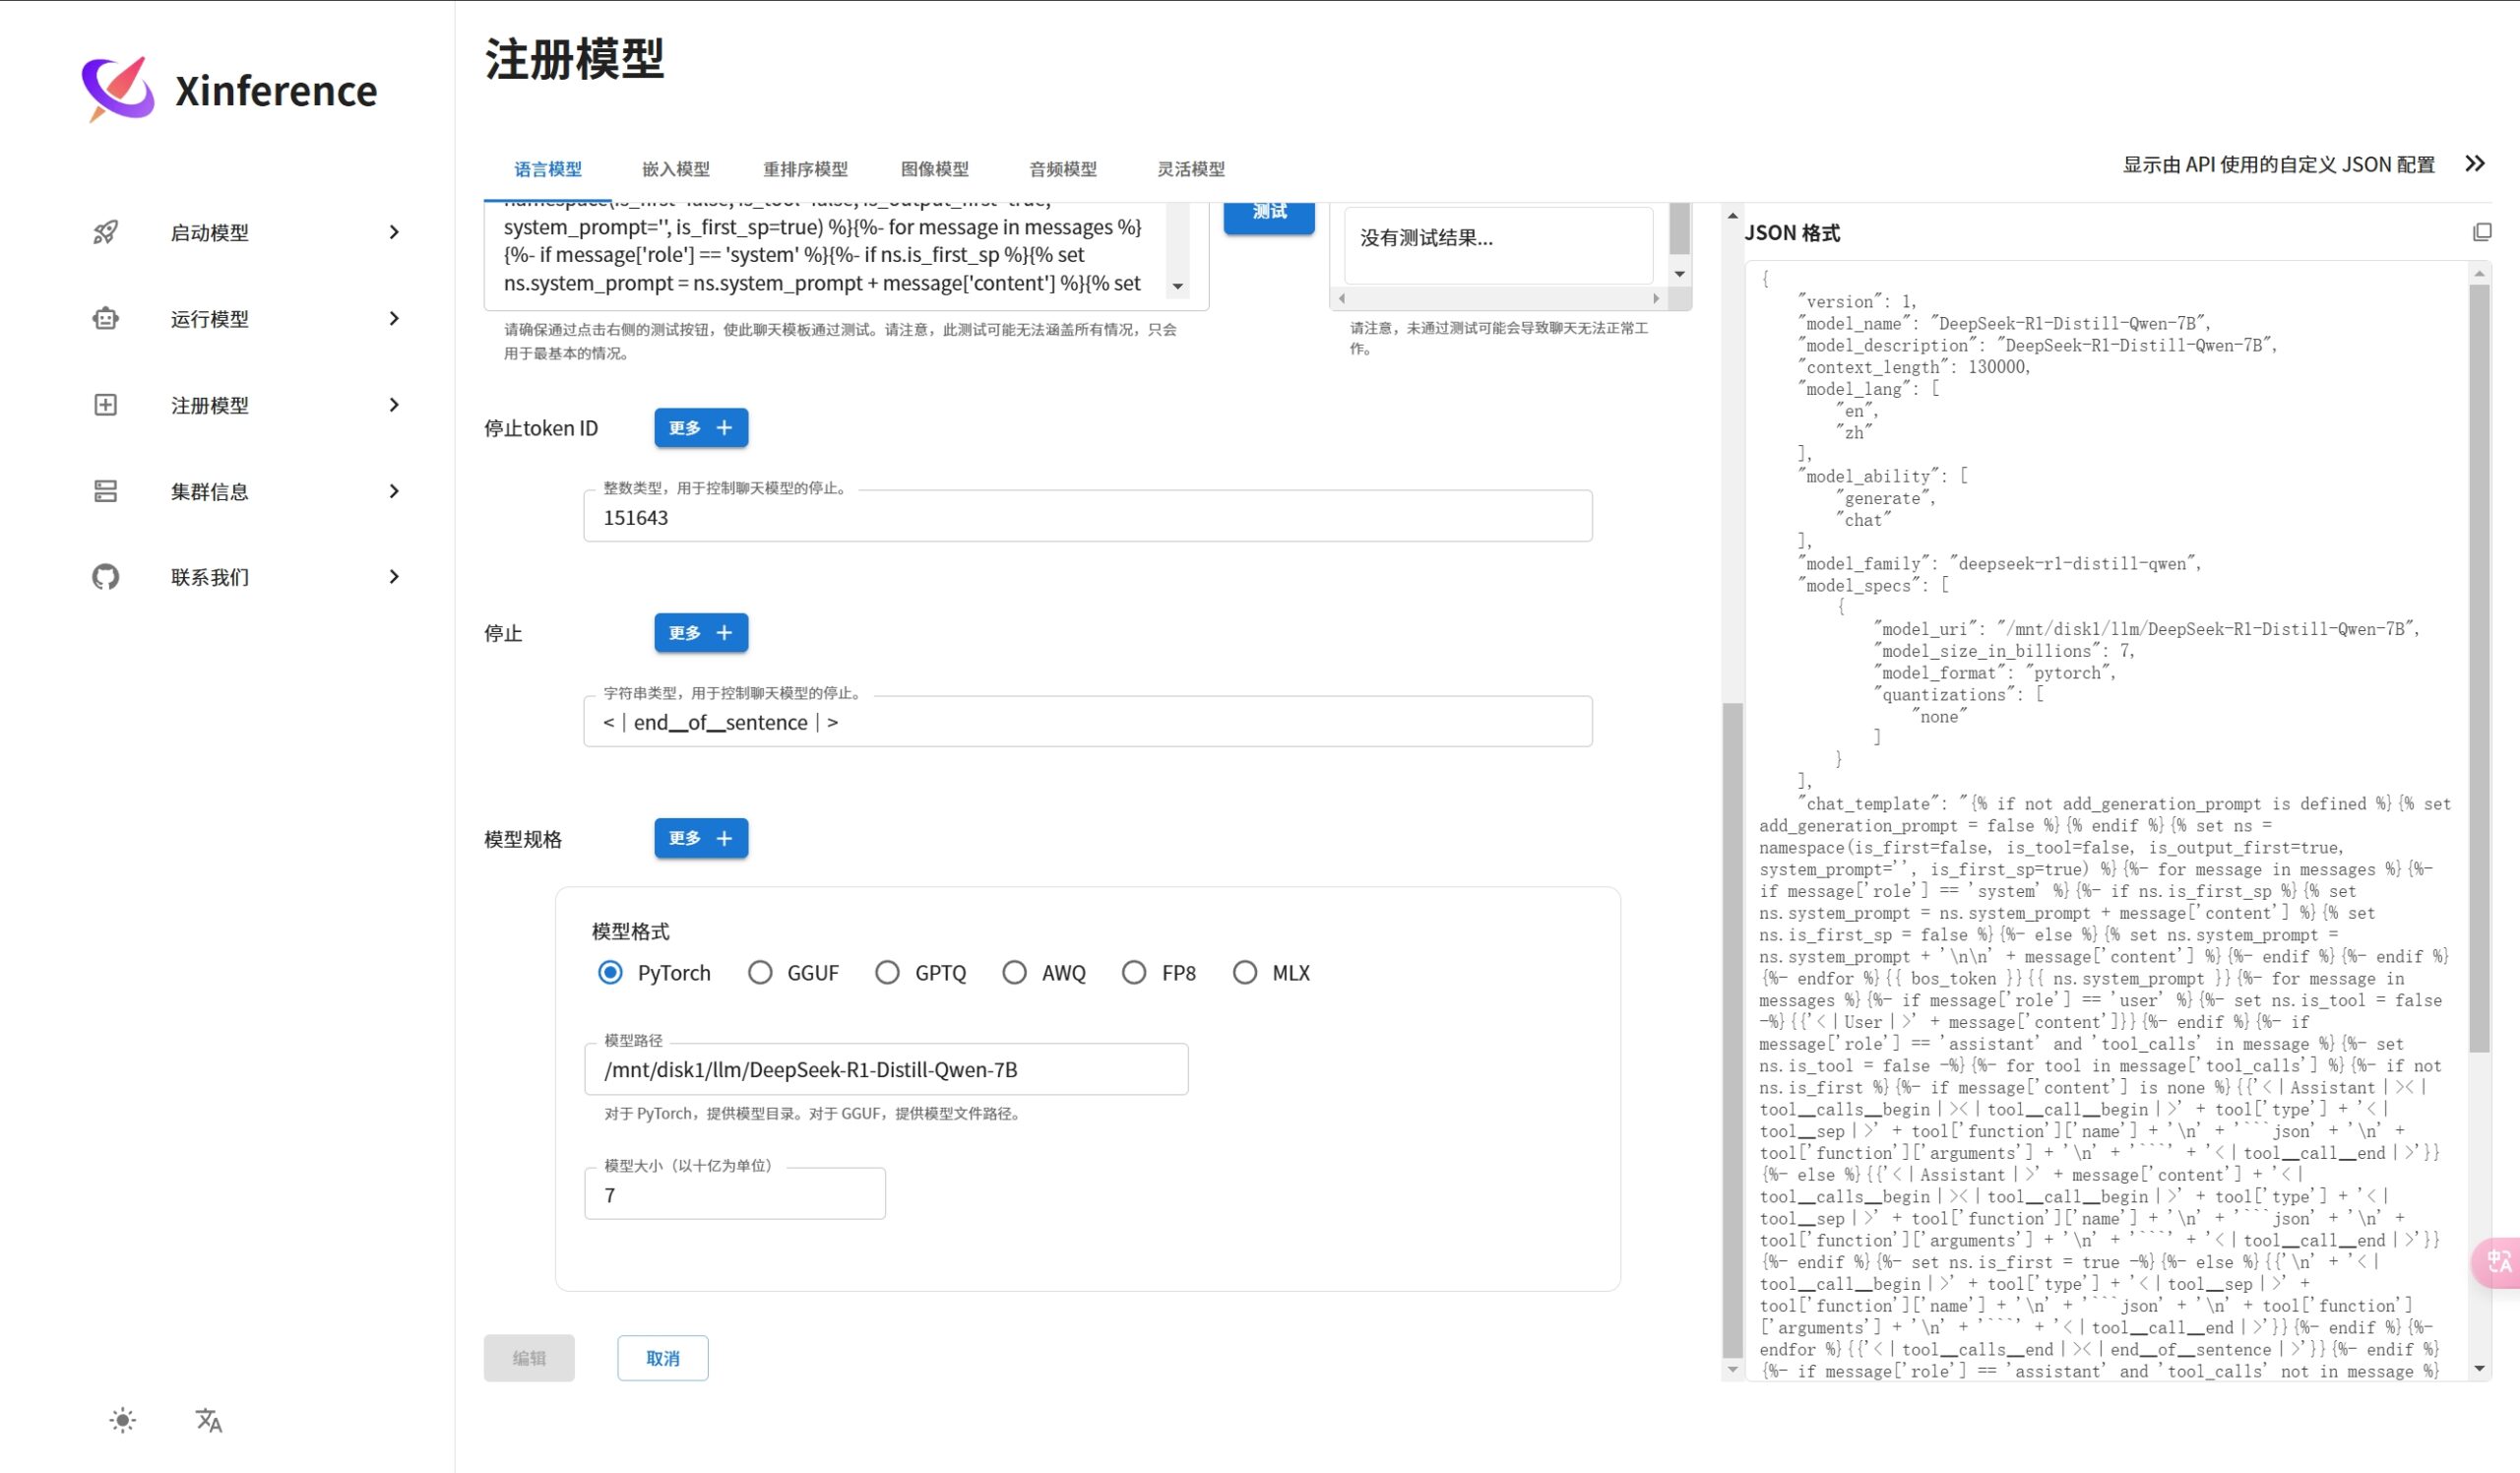Expand the 注册模型 sidebar chevron

394,404
